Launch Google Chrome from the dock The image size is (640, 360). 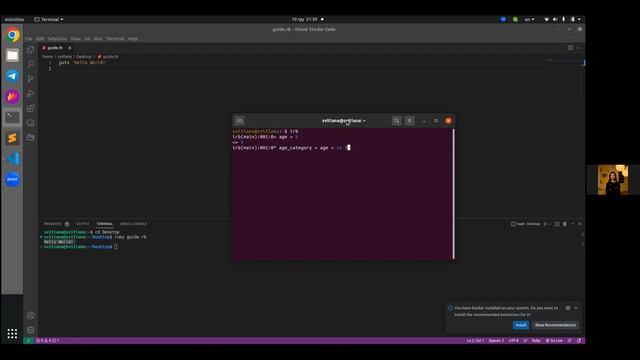pyautogui.click(x=12, y=35)
